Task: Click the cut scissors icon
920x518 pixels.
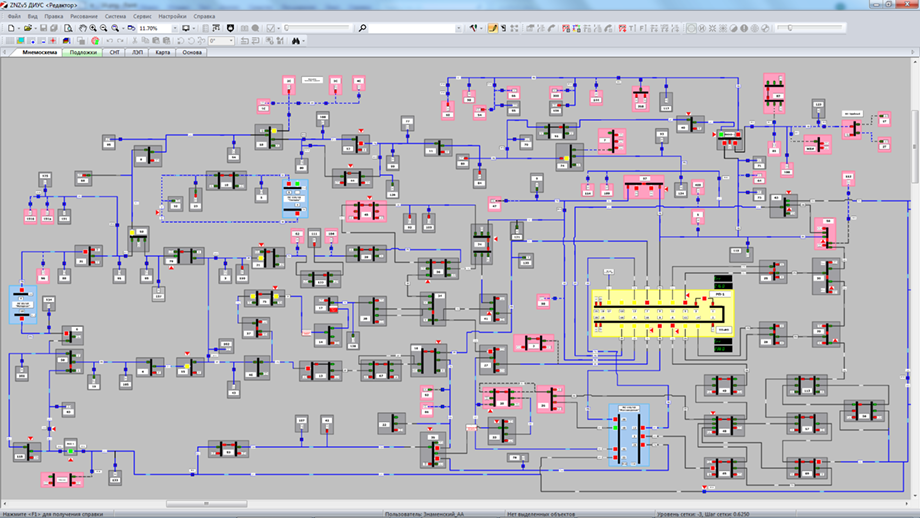Action: 134,41
